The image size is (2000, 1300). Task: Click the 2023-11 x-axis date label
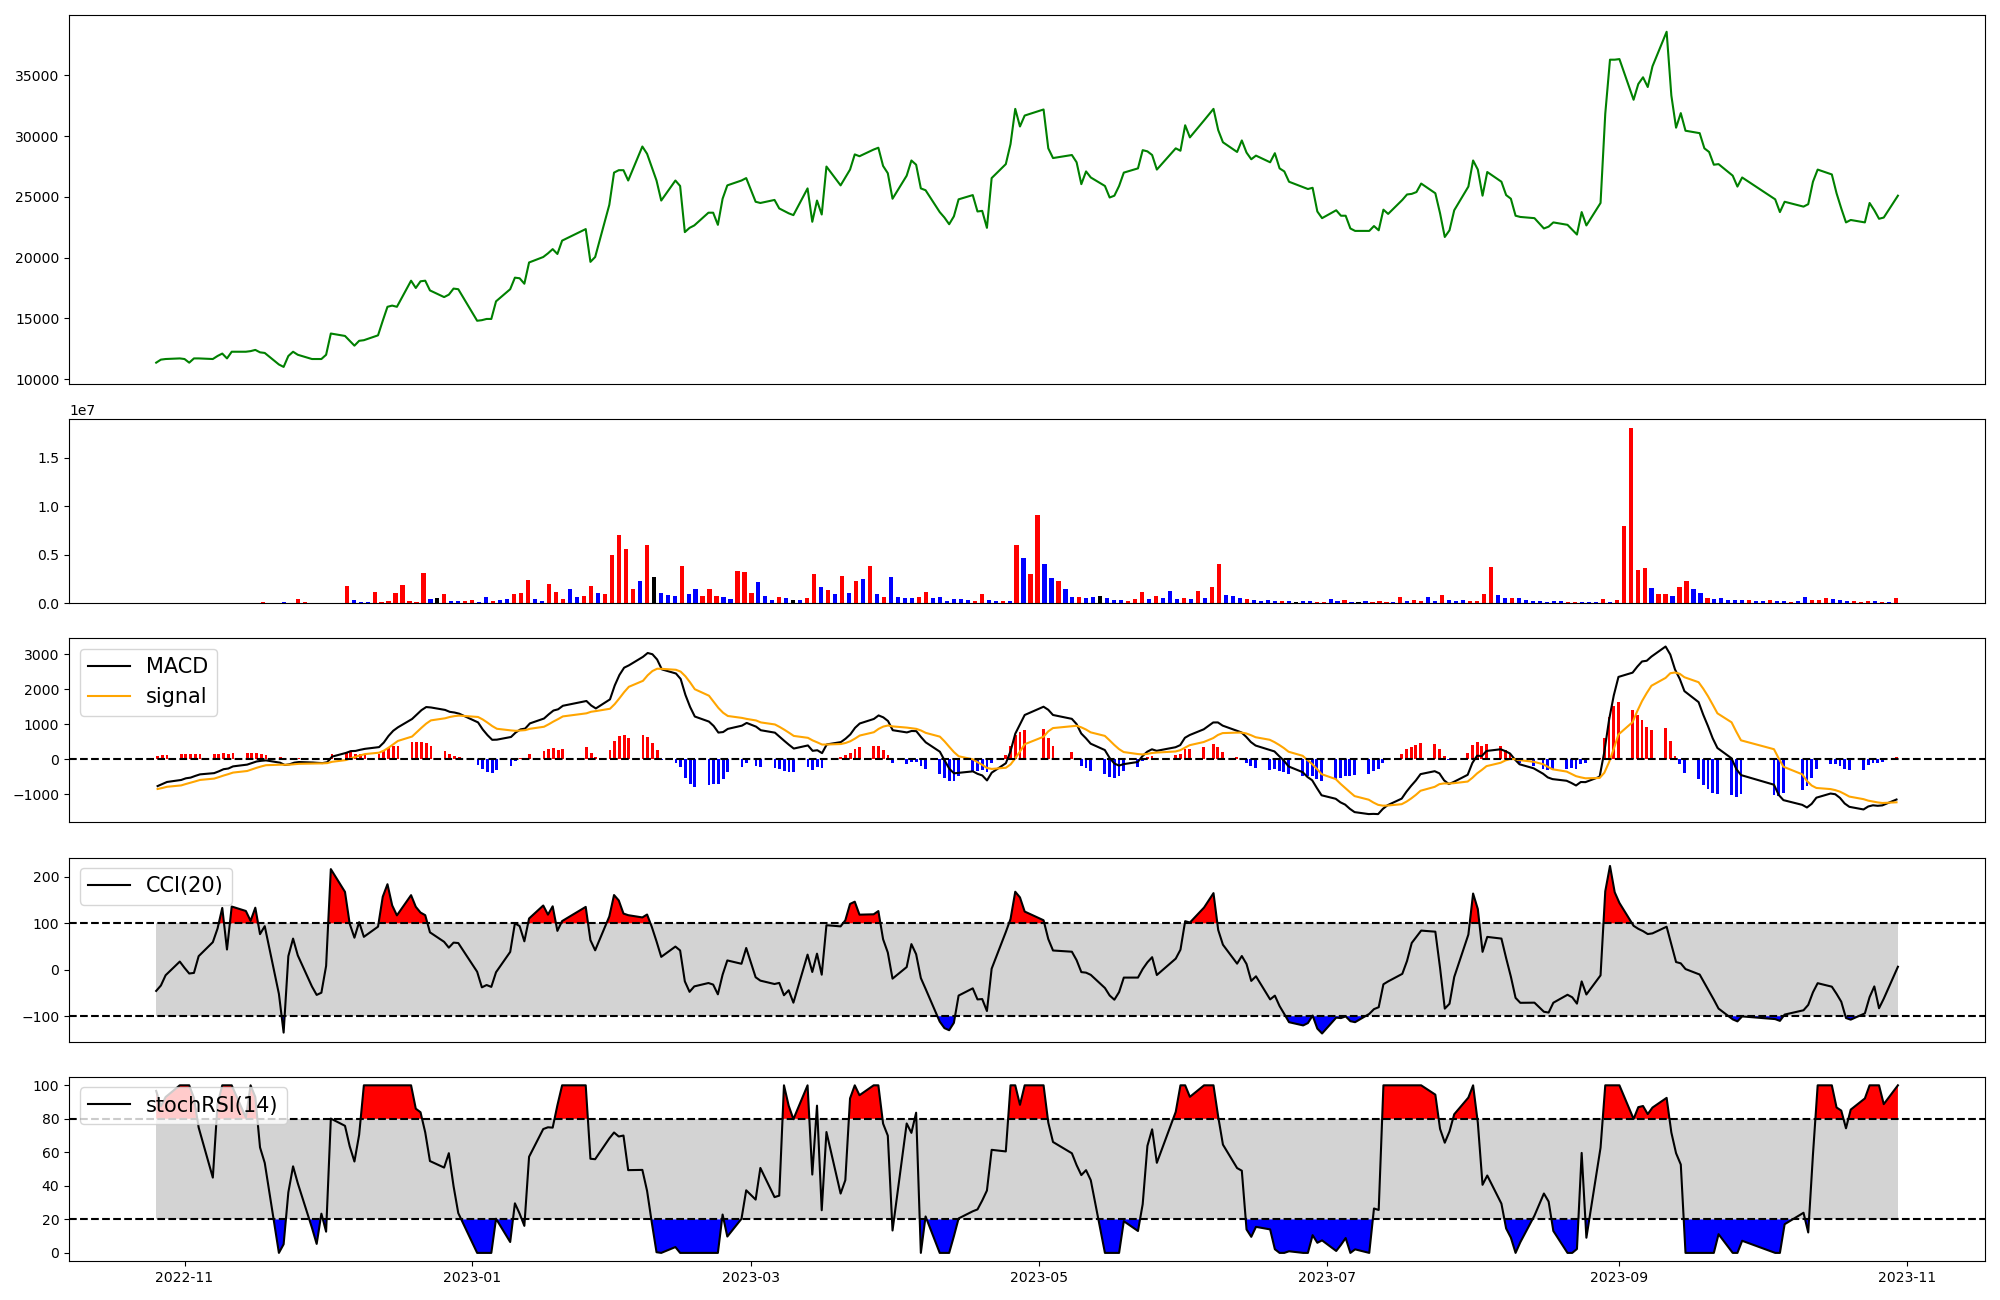pyautogui.click(x=1907, y=1277)
